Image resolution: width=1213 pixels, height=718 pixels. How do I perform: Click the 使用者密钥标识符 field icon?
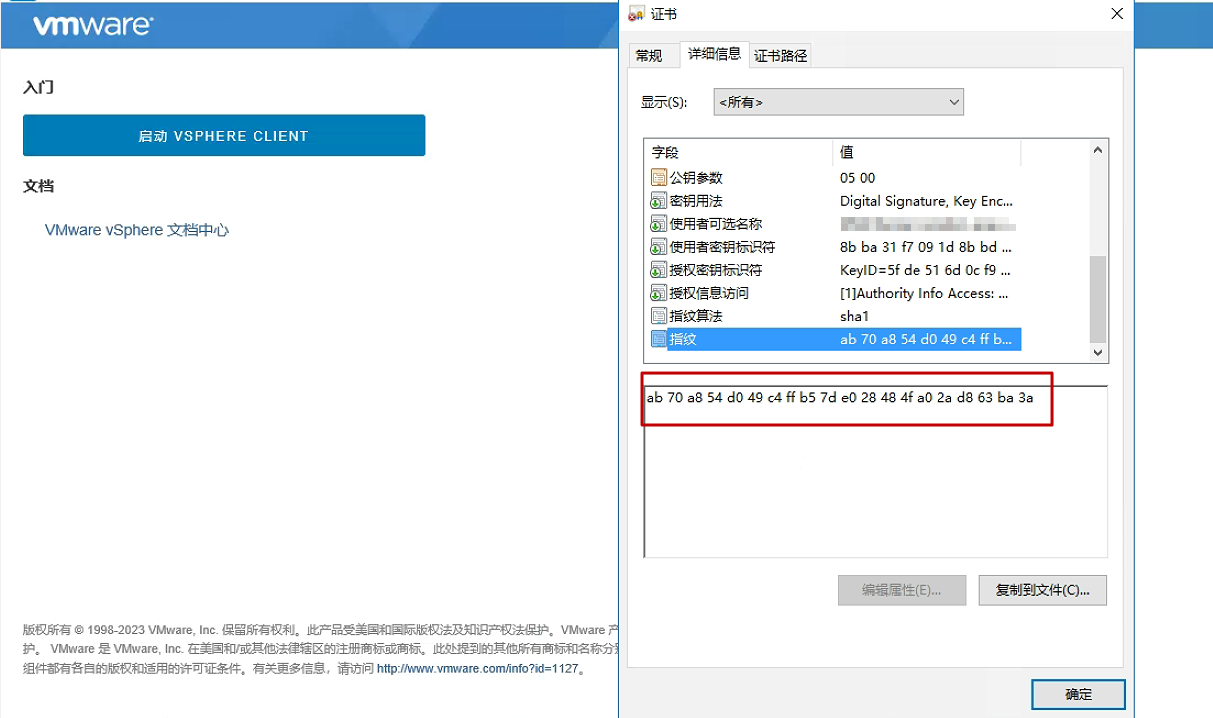pos(658,247)
